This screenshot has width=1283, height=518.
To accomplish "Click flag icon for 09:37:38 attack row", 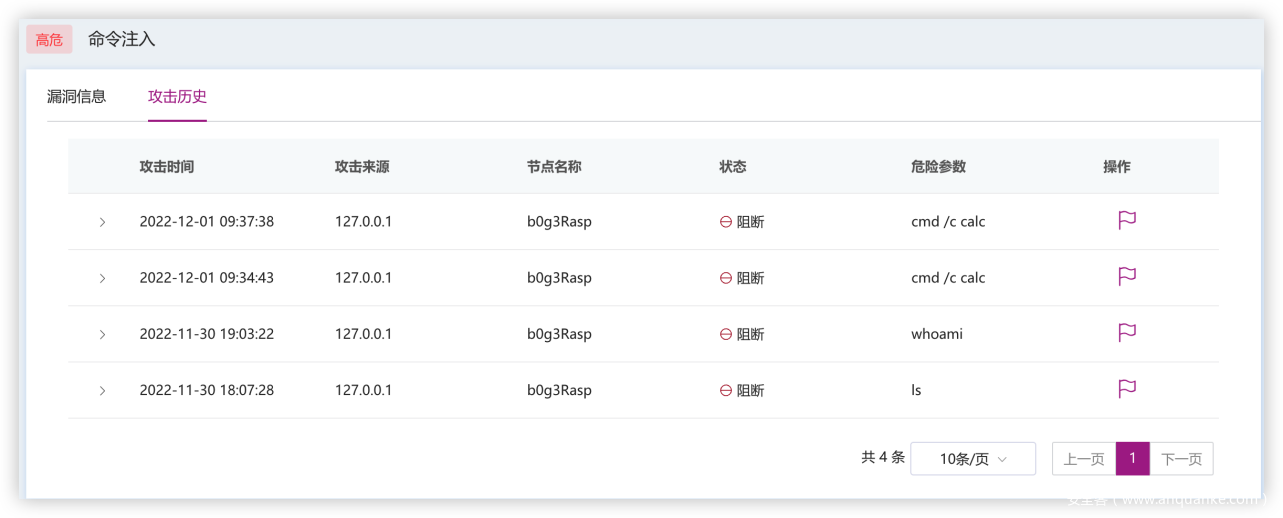I will (x=1127, y=221).
